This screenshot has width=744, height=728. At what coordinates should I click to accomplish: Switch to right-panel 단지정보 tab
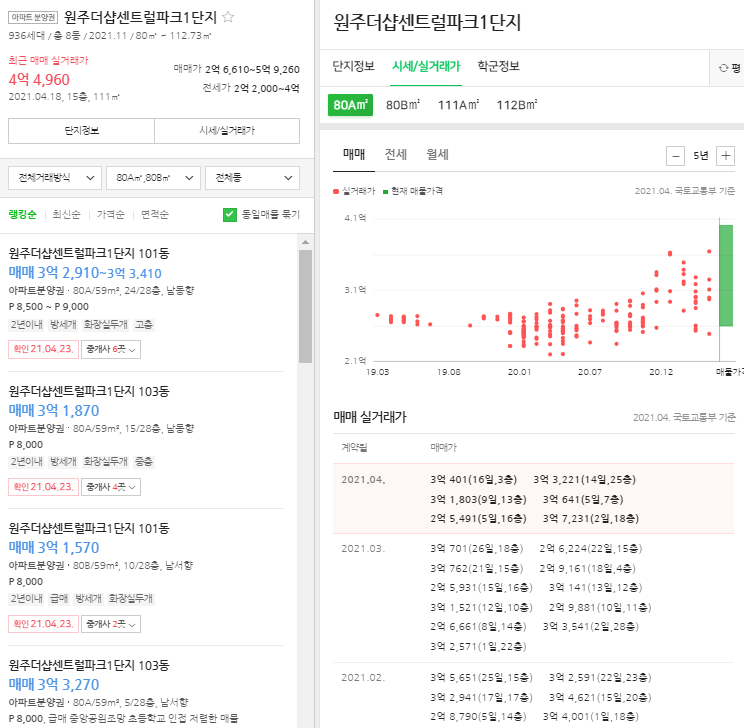coord(353,66)
